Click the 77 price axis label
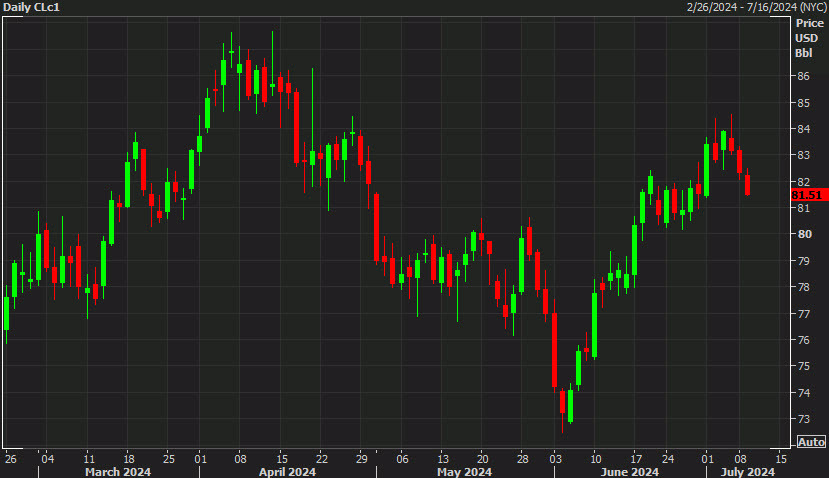This screenshot has height=478, width=829. tap(803, 314)
